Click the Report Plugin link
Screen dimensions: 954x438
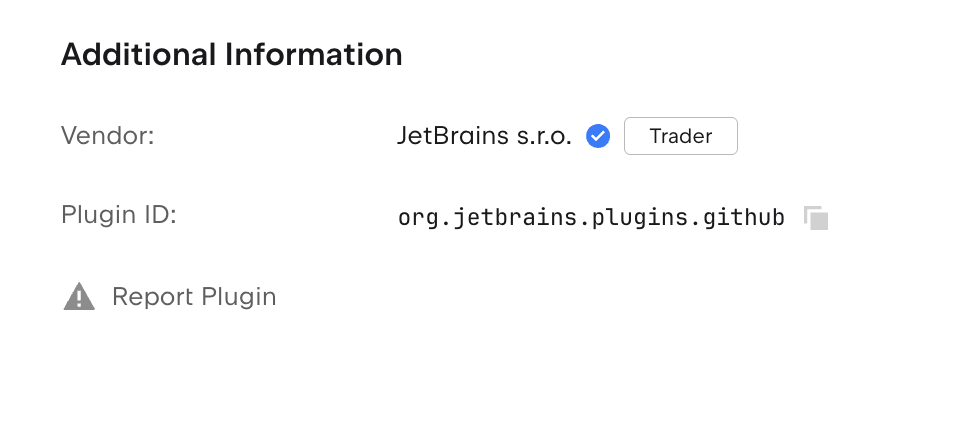[x=194, y=297]
